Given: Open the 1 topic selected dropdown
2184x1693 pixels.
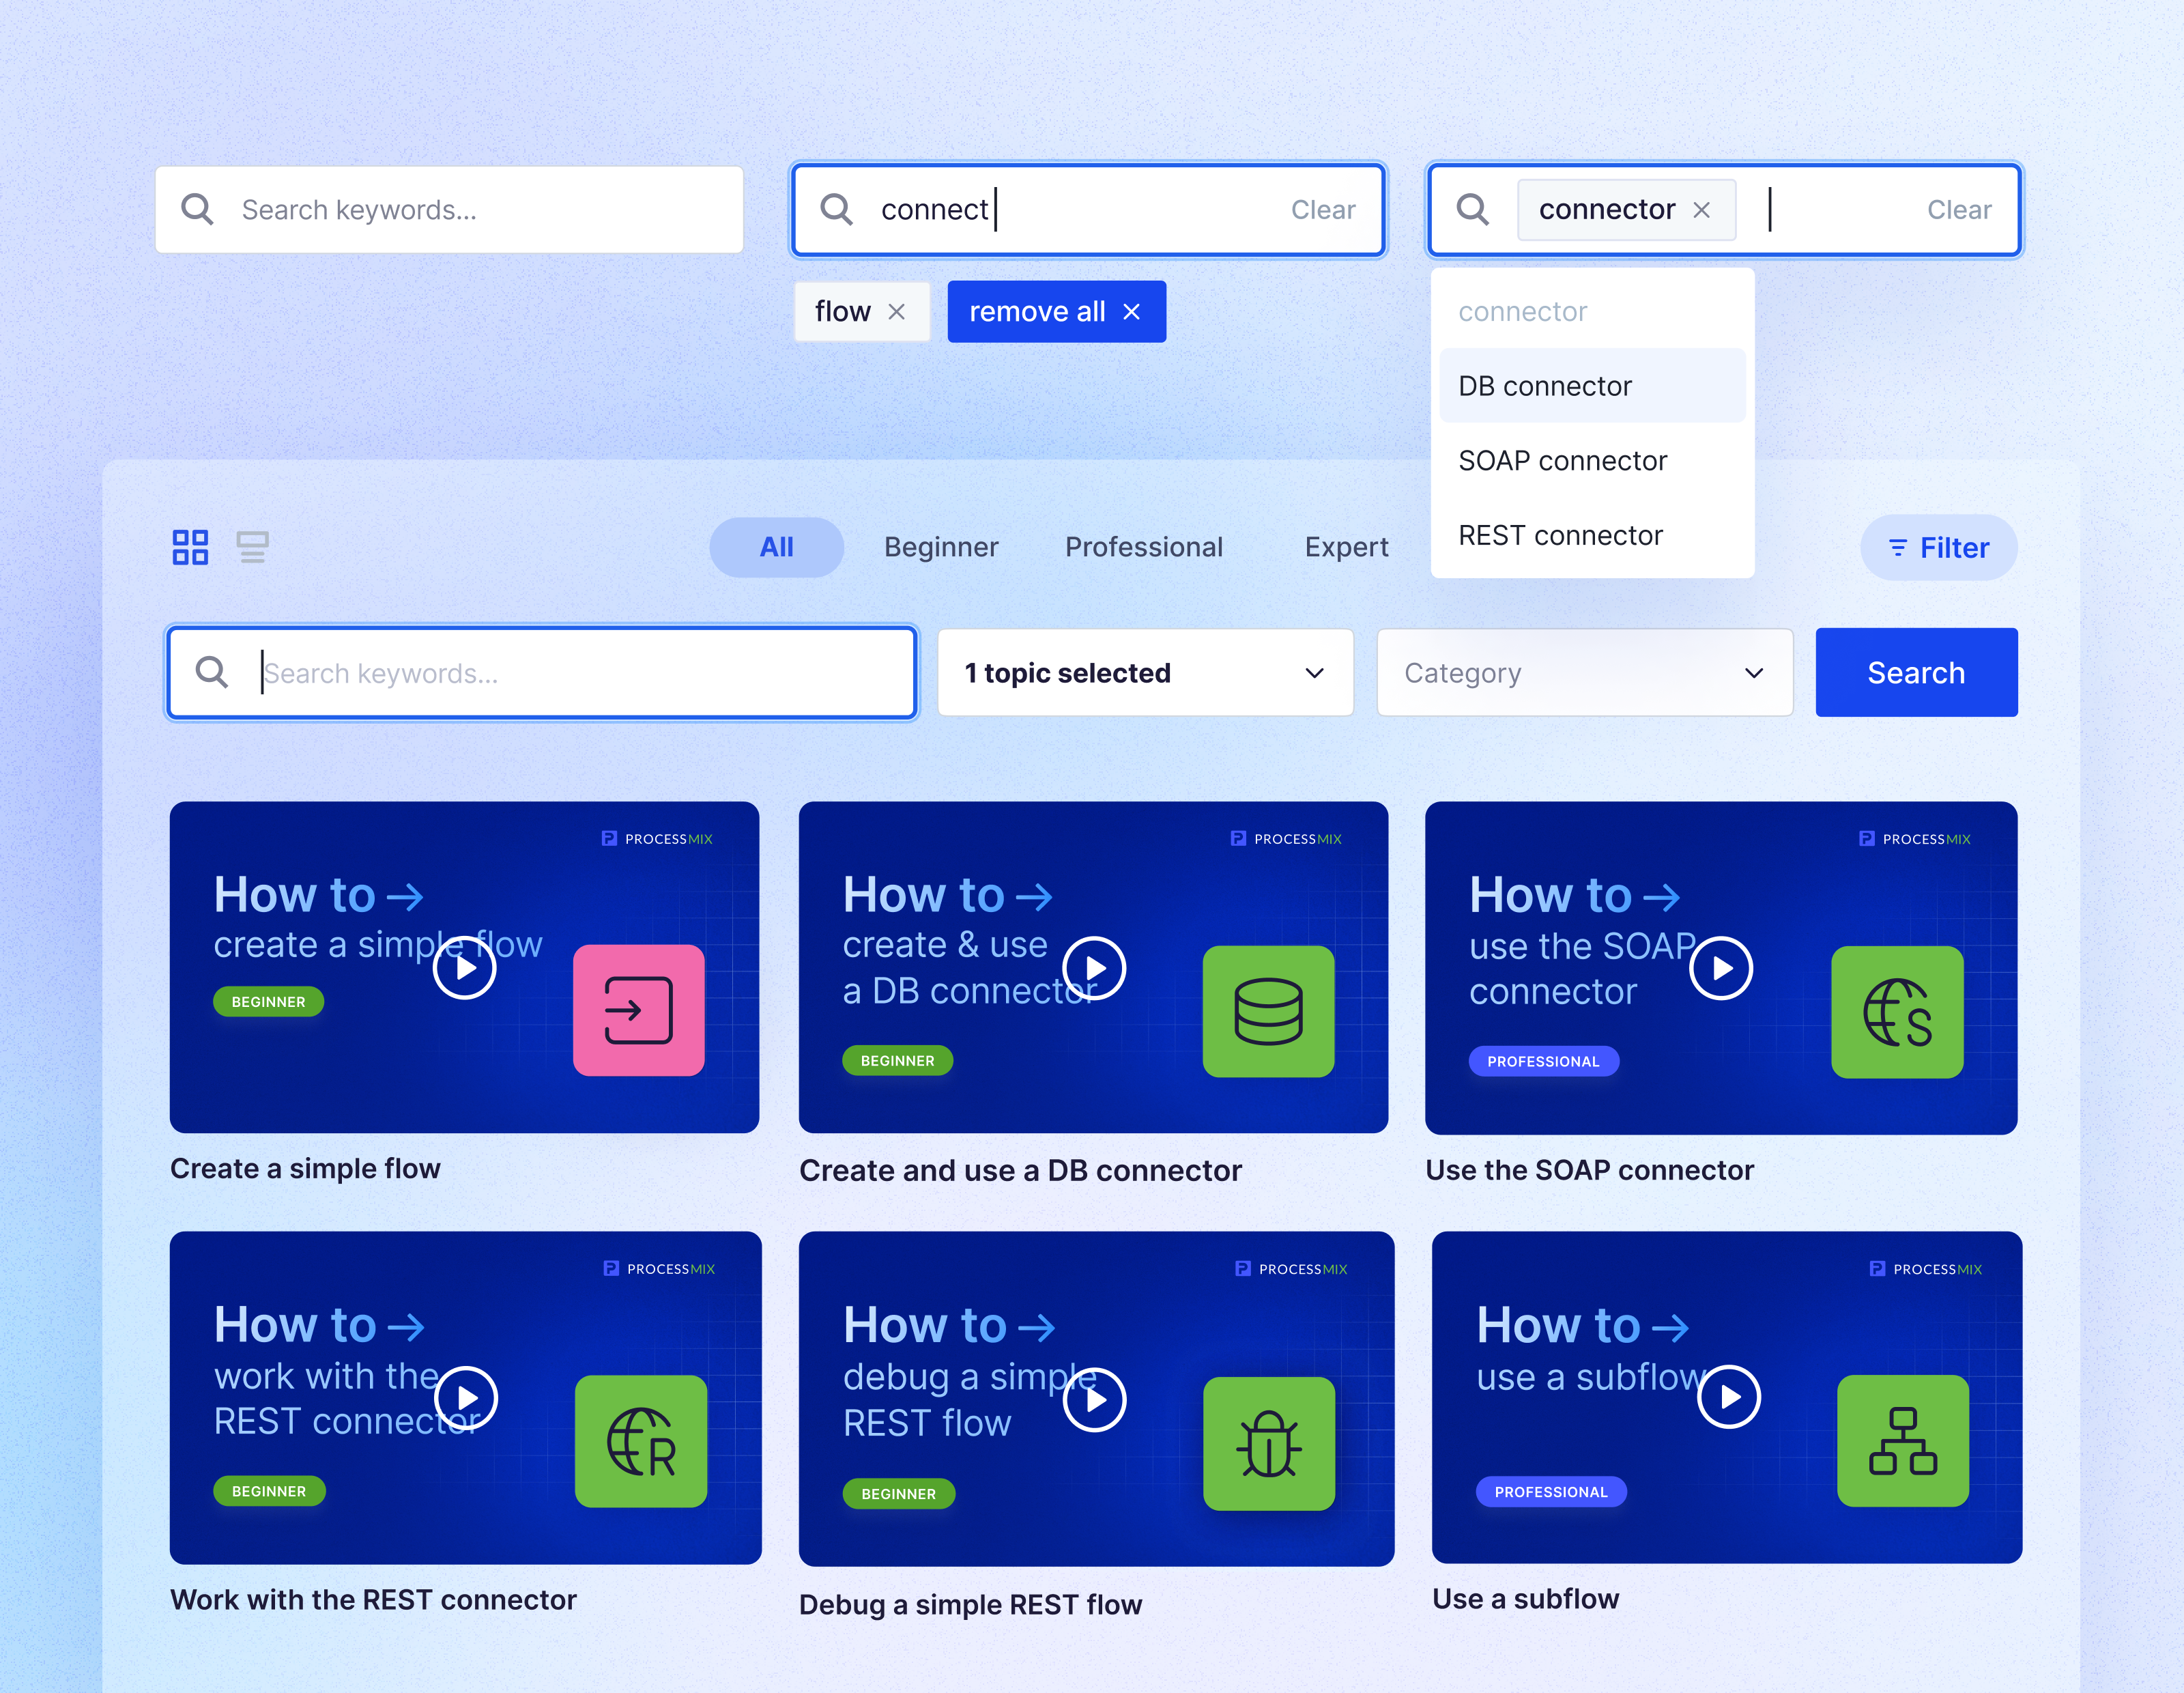Looking at the screenshot, I should point(1144,672).
